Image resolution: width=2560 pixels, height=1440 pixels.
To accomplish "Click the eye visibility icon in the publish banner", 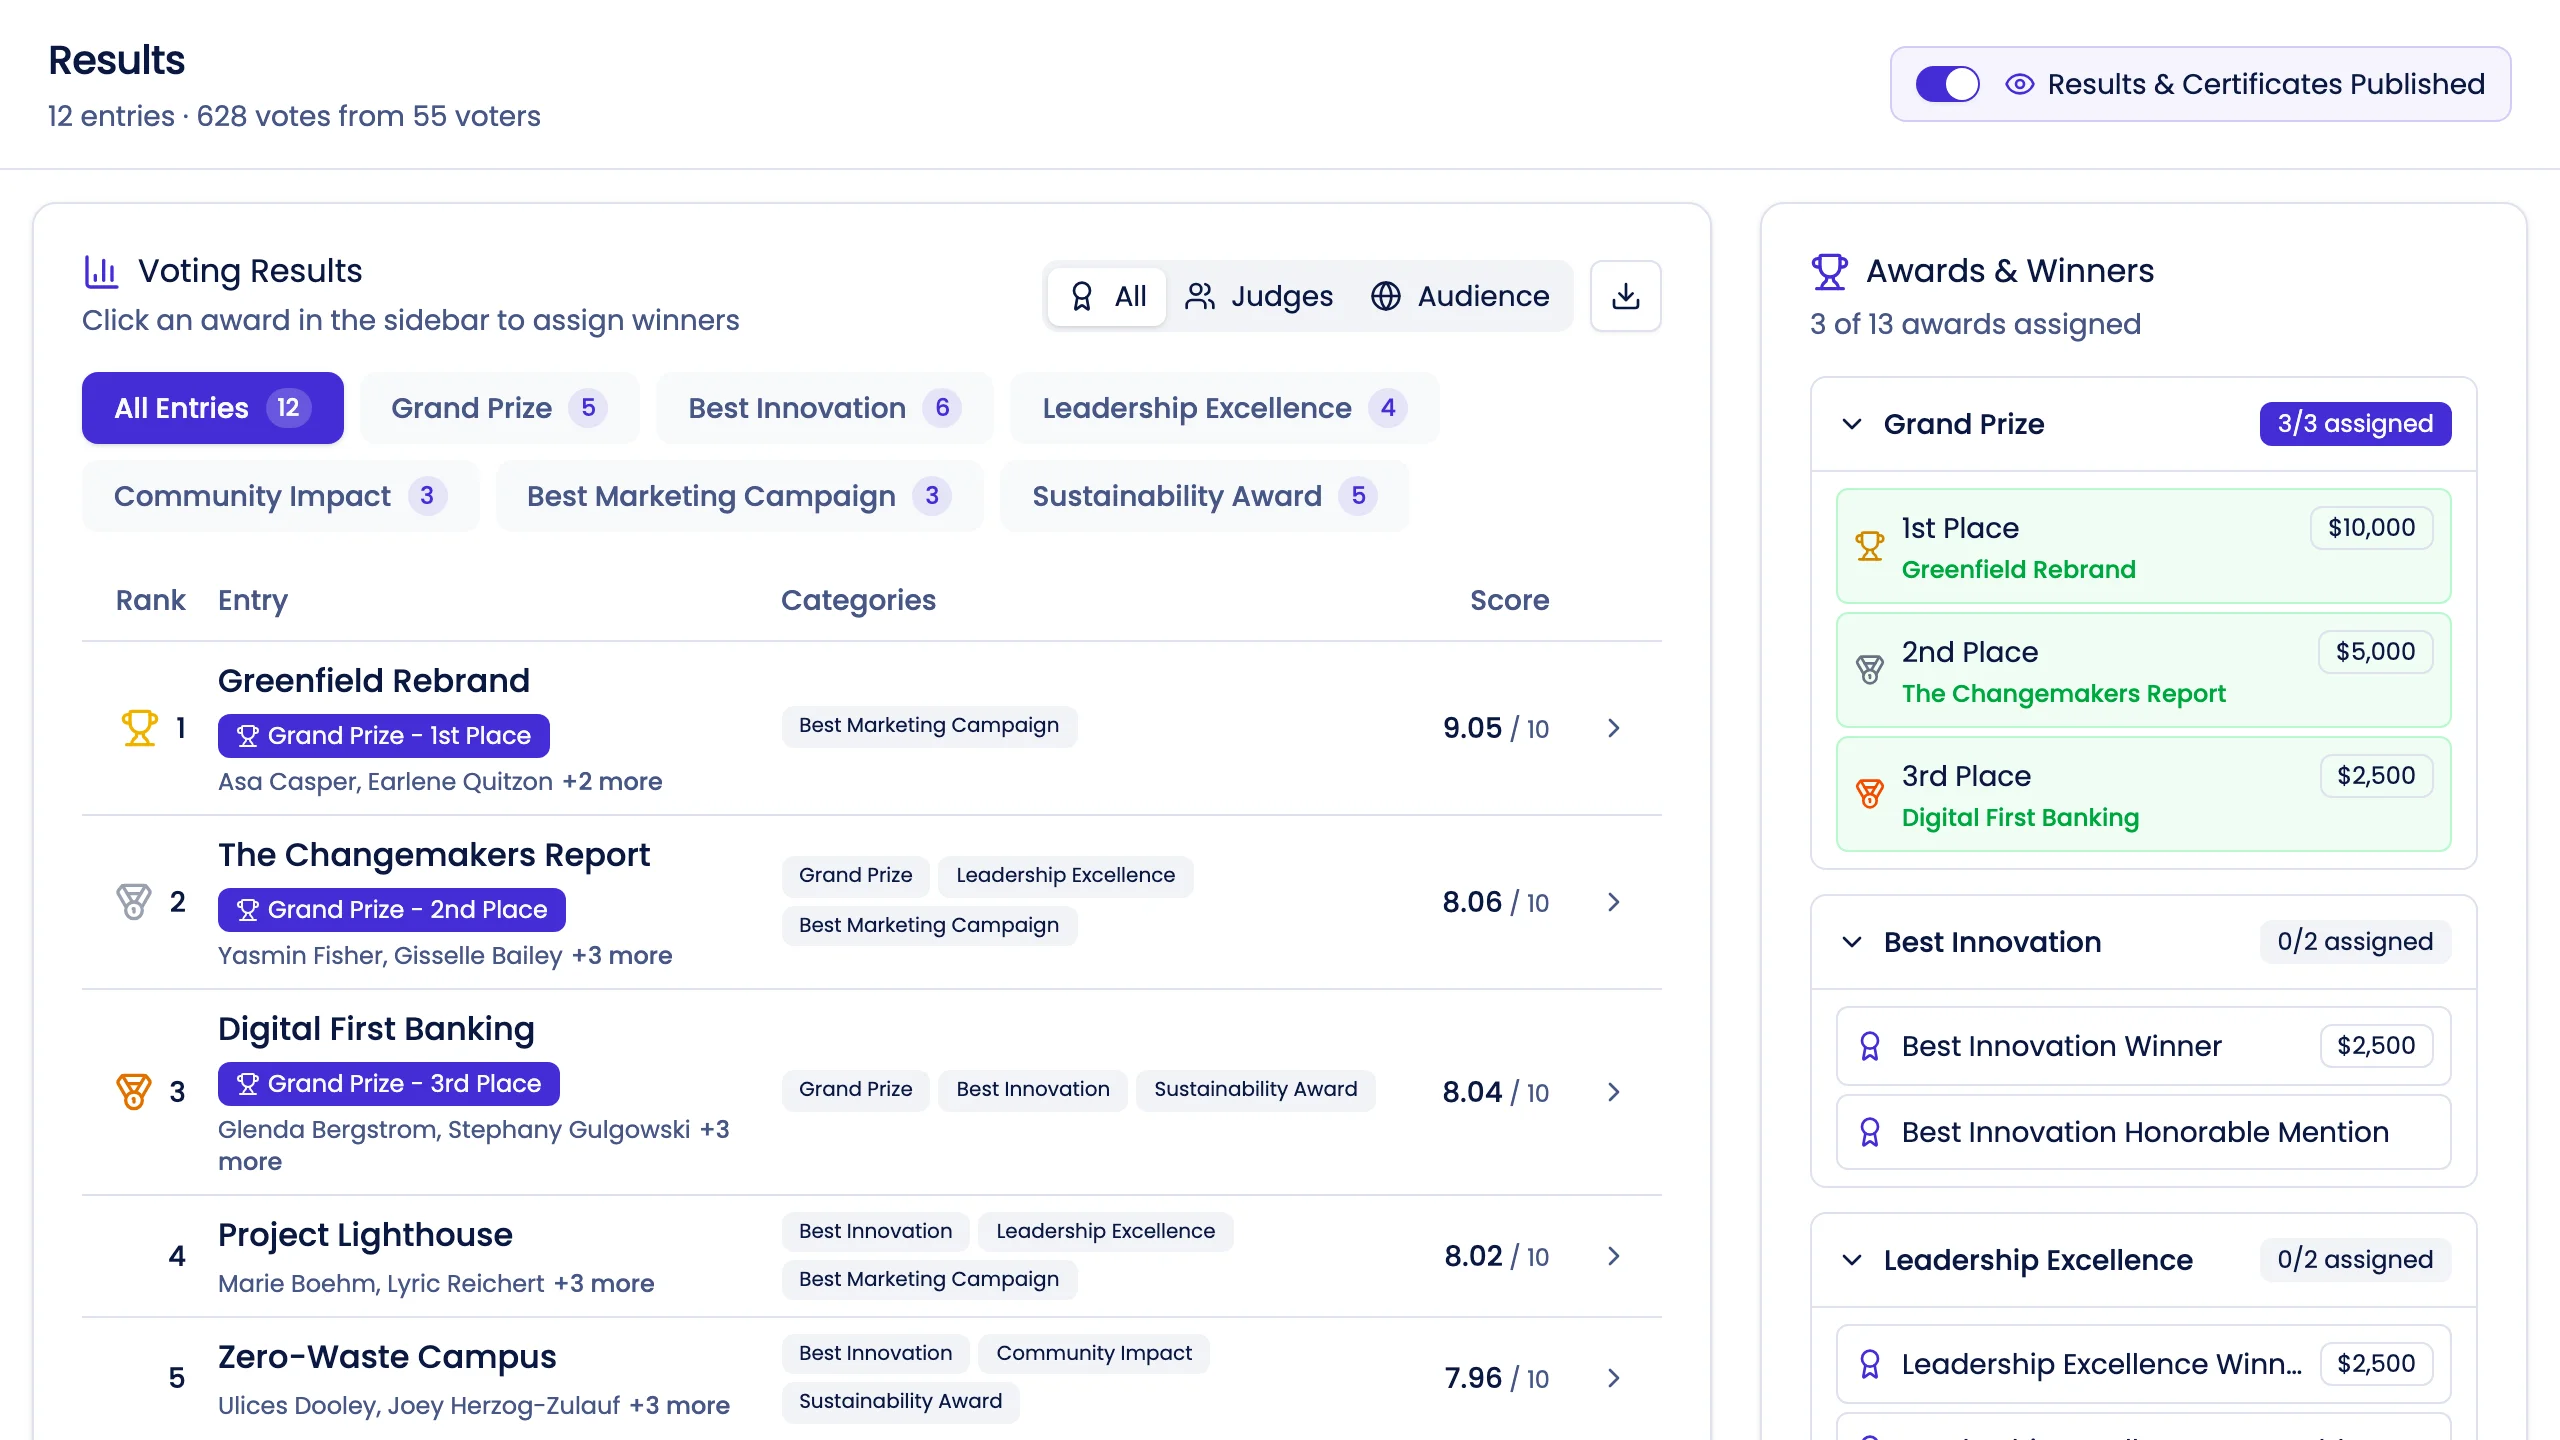I will pyautogui.click(x=2021, y=84).
